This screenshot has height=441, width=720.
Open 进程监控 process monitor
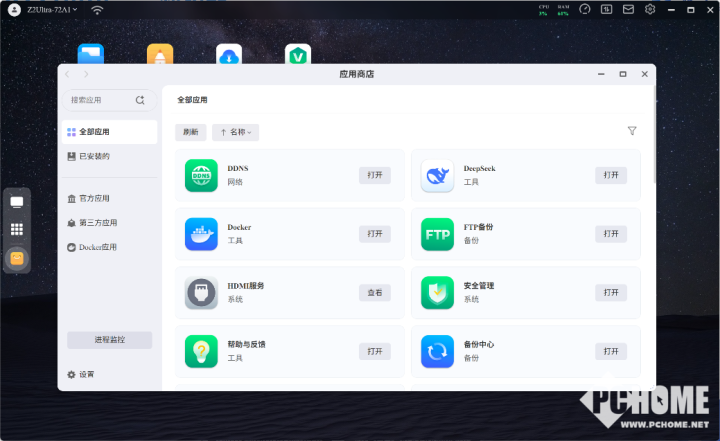pyautogui.click(x=109, y=340)
